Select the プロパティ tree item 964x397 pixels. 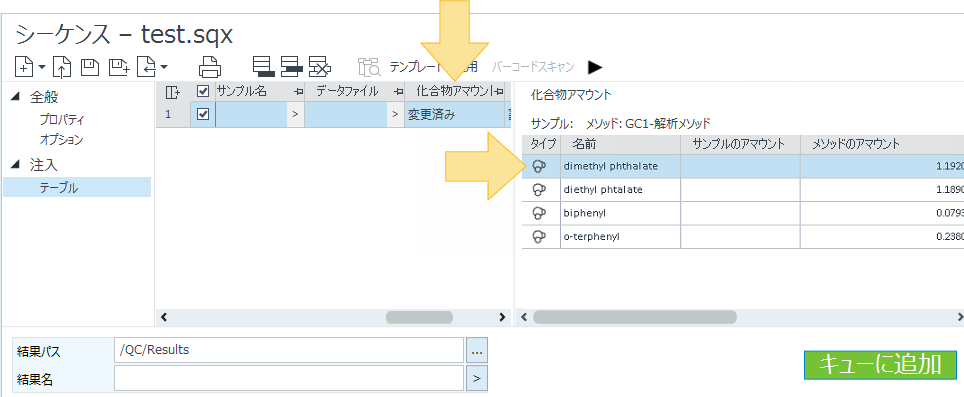pyautogui.click(x=61, y=119)
